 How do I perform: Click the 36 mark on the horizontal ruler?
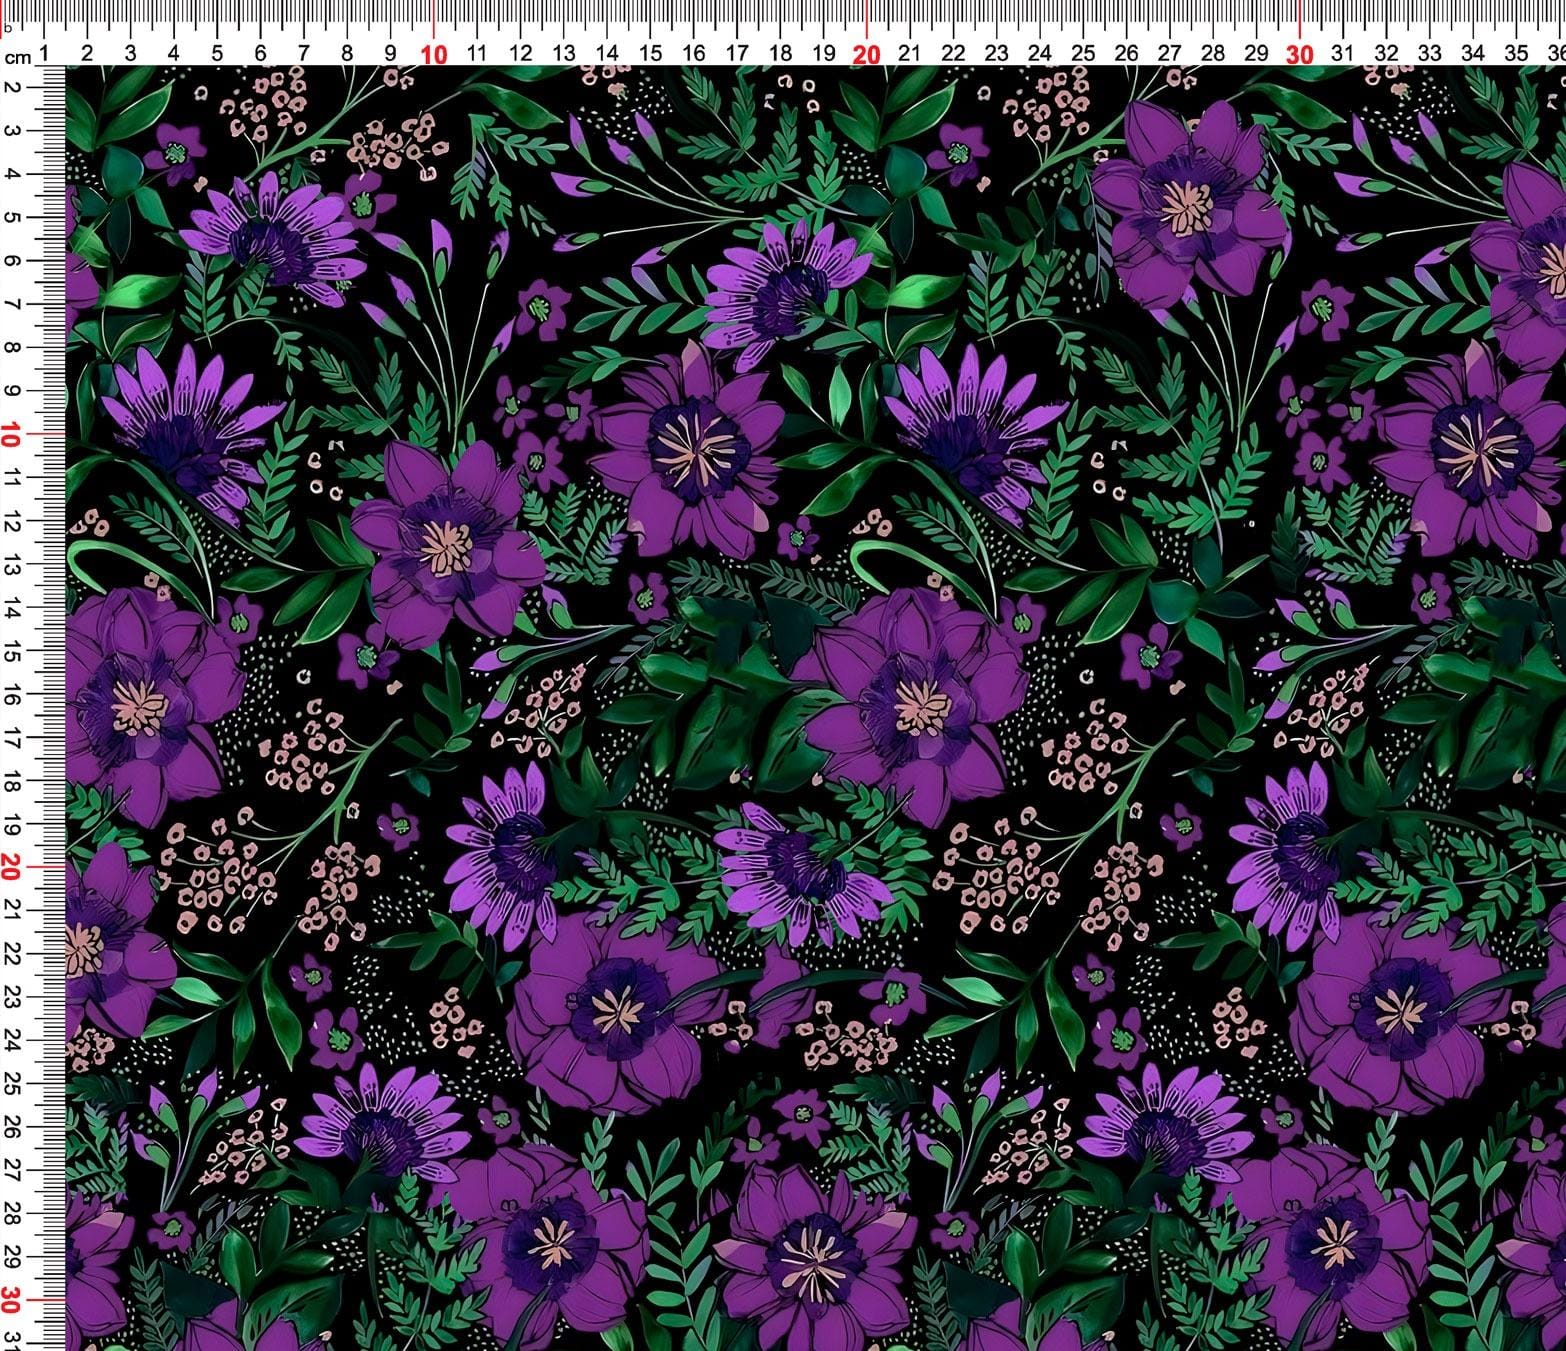point(1556,53)
